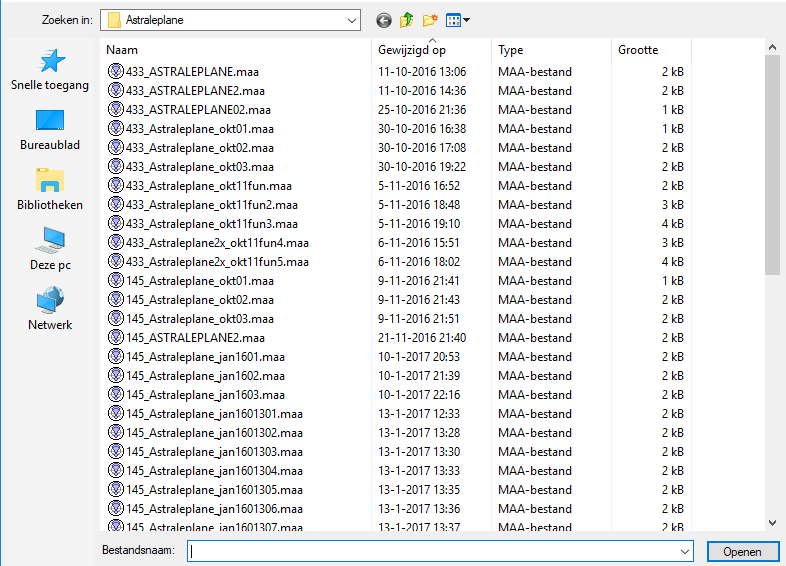The image size is (786, 566).
Task: Go up one folder level
Action: pyautogui.click(x=407, y=20)
